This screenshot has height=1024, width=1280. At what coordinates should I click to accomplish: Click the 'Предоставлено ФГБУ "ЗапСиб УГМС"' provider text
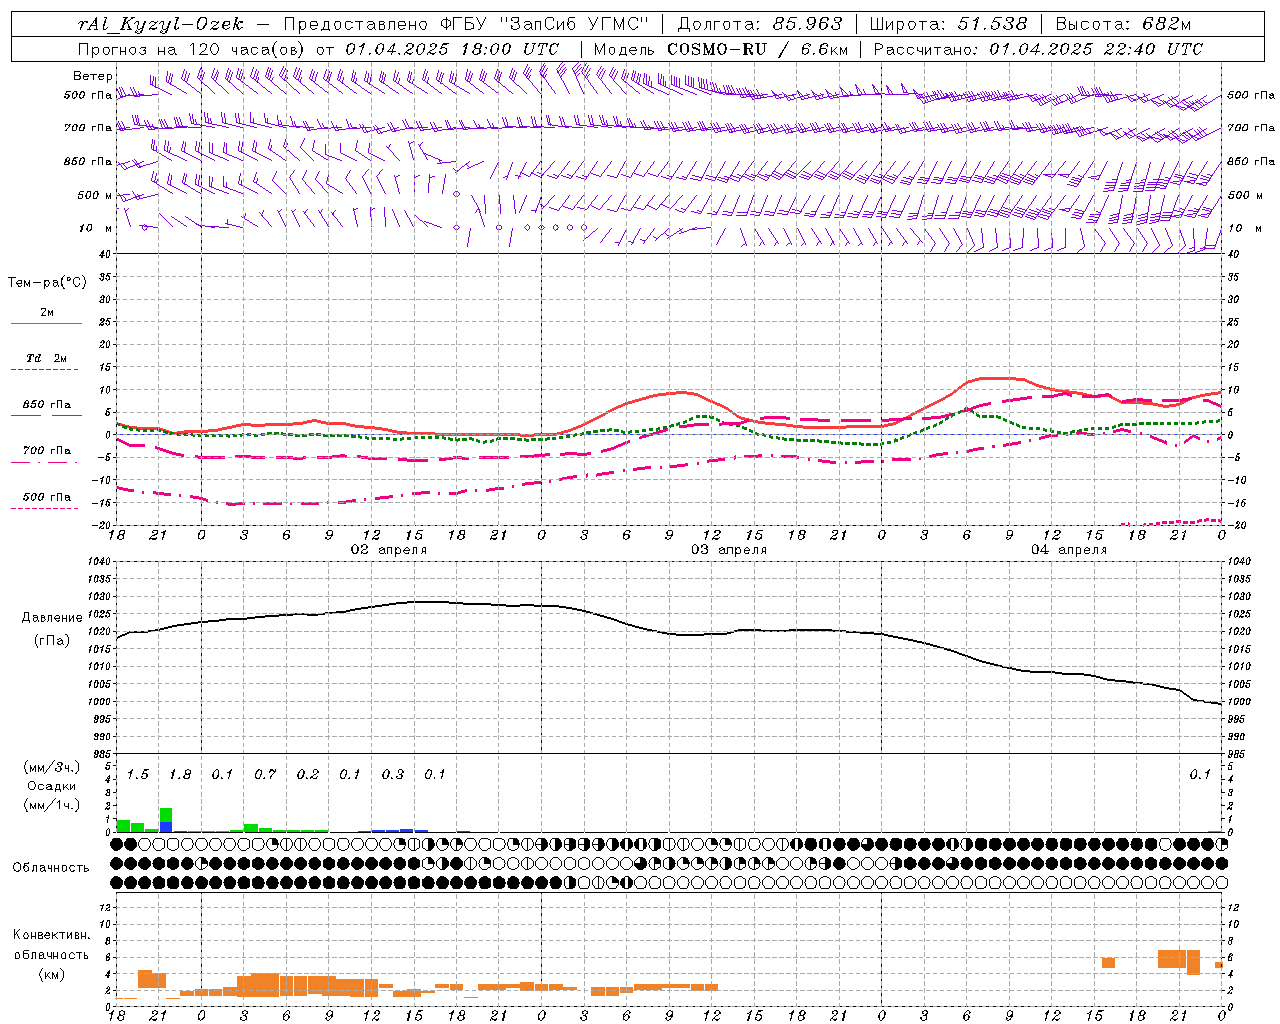point(468,24)
